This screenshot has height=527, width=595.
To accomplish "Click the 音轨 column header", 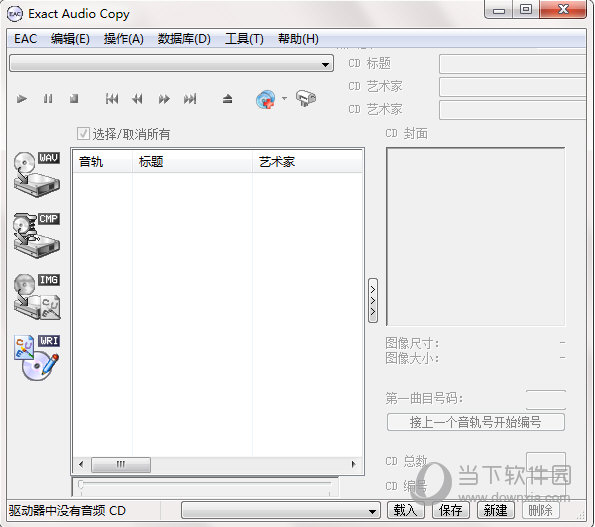I will pos(102,162).
